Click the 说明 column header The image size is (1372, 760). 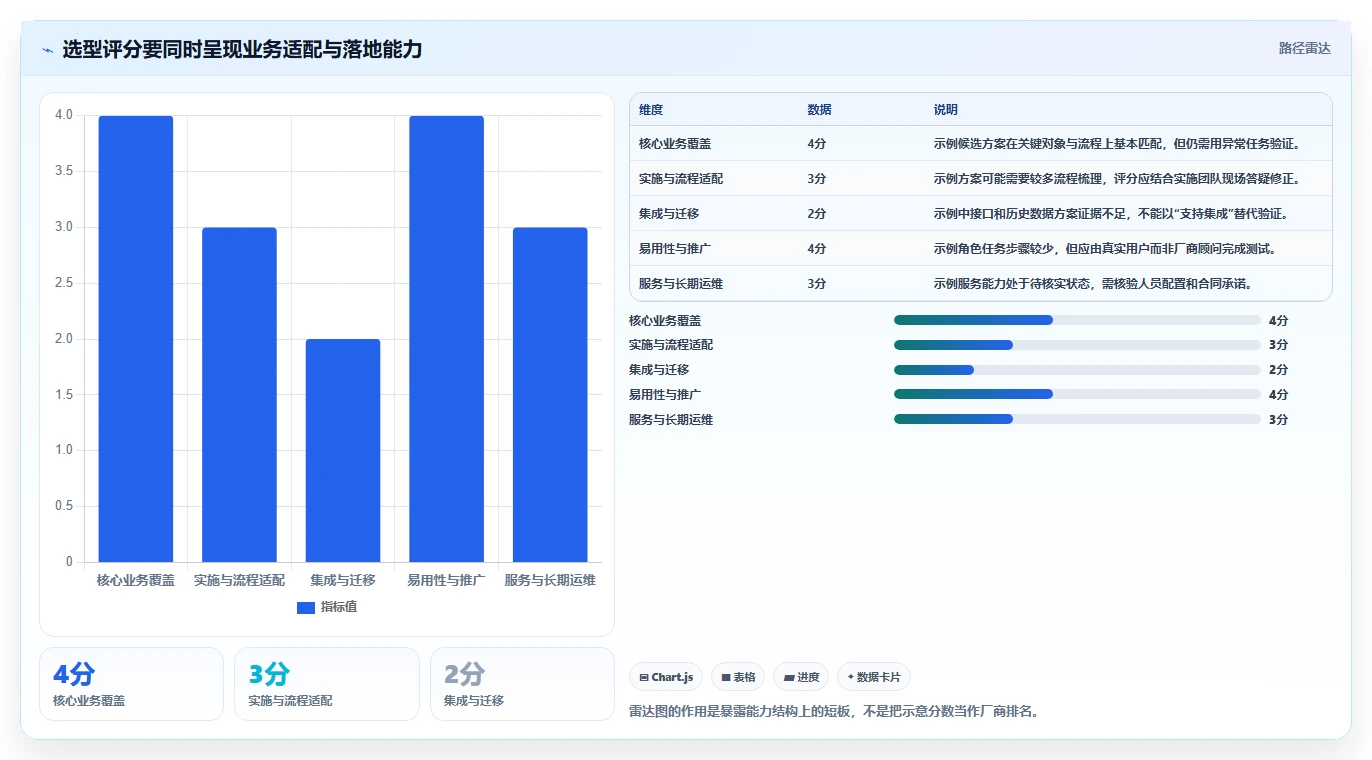pyautogui.click(x=946, y=110)
